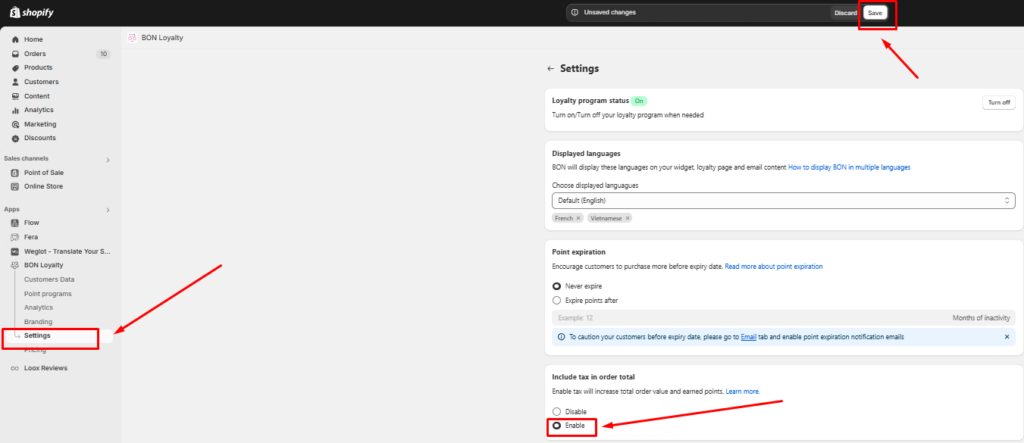Click the Content icon in sidebar
This screenshot has height=443, width=1024.
[x=15, y=96]
